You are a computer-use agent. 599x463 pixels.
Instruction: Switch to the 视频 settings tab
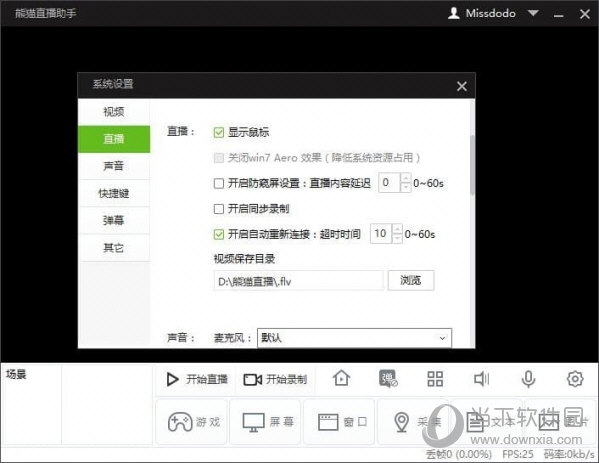[114, 112]
